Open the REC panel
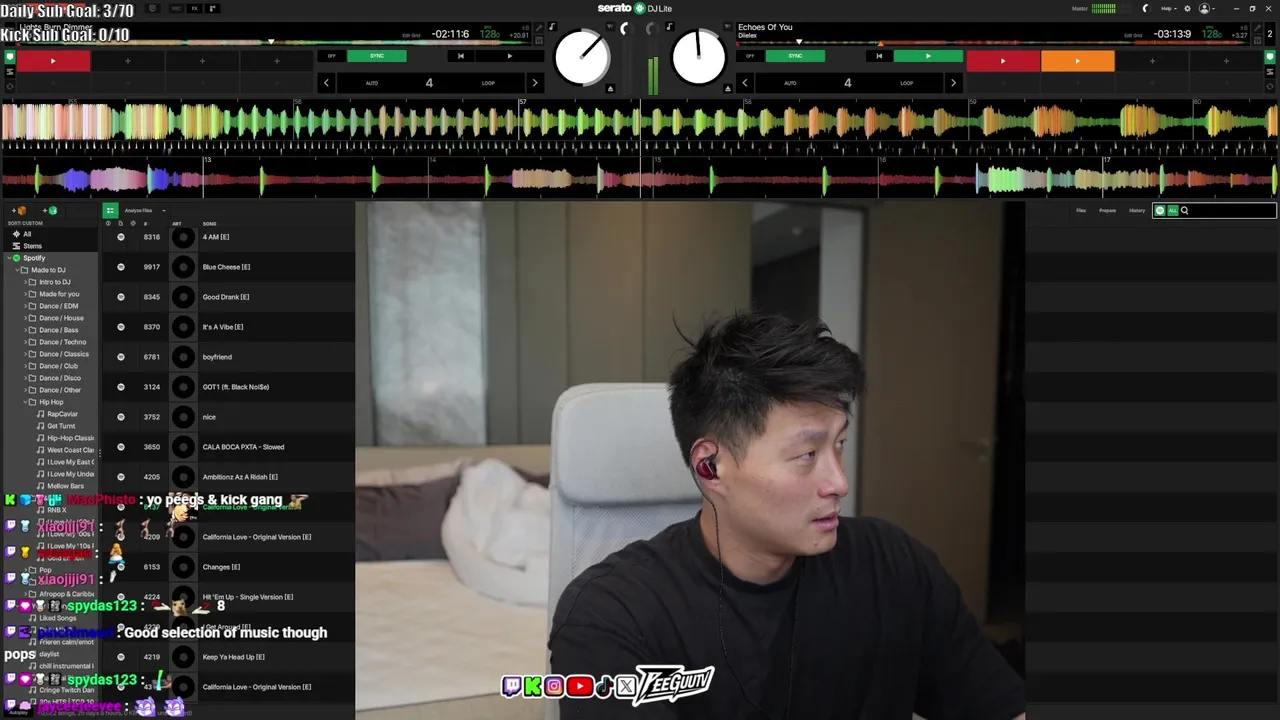This screenshot has width=1280, height=720. coord(176,9)
